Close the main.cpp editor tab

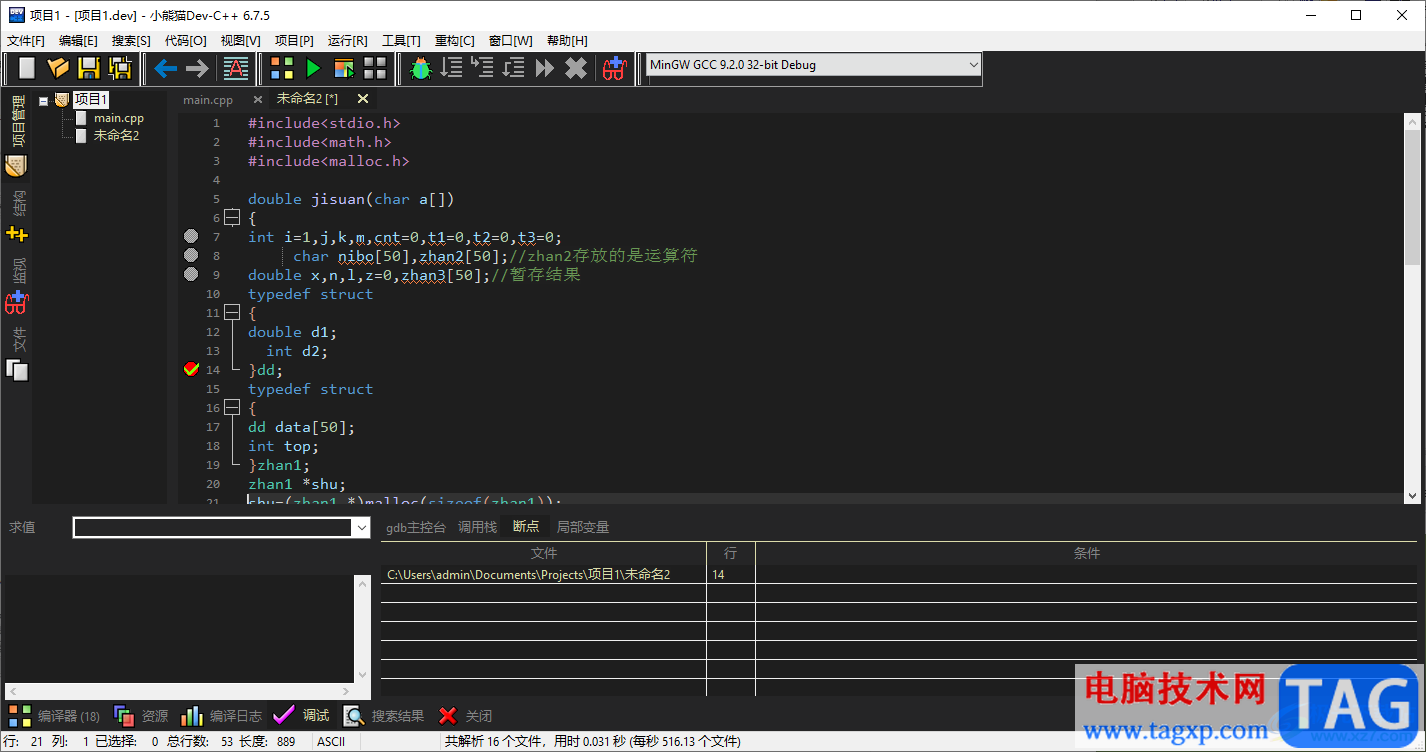[x=257, y=99]
